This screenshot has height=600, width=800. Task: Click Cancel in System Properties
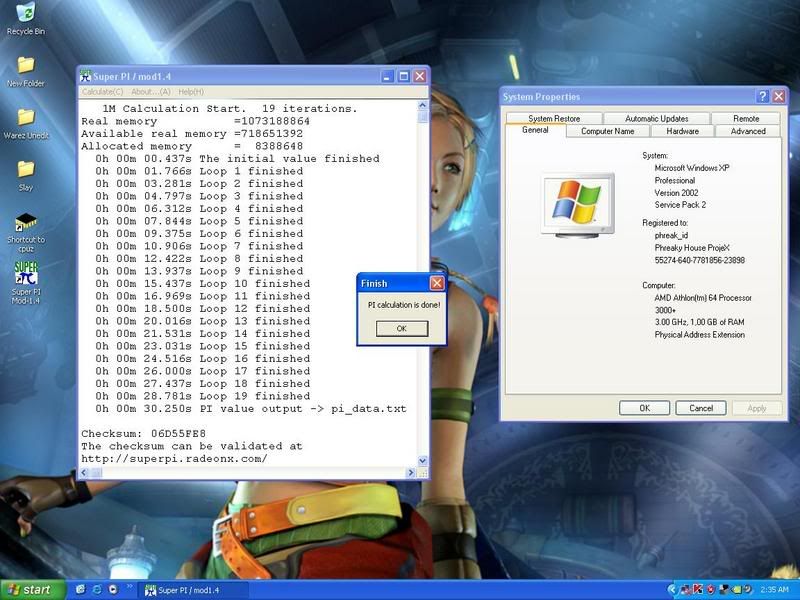click(701, 408)
